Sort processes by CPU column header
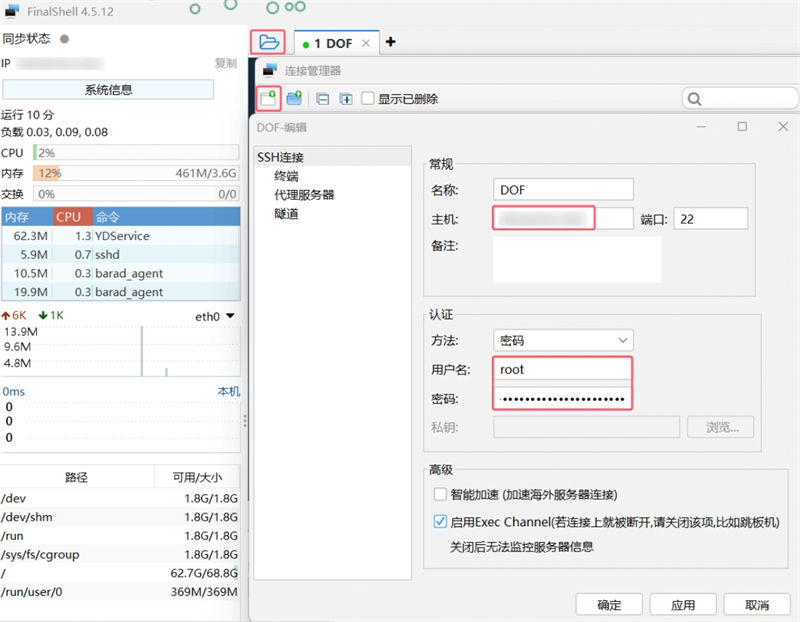The image size is (800, 622). 68,217
